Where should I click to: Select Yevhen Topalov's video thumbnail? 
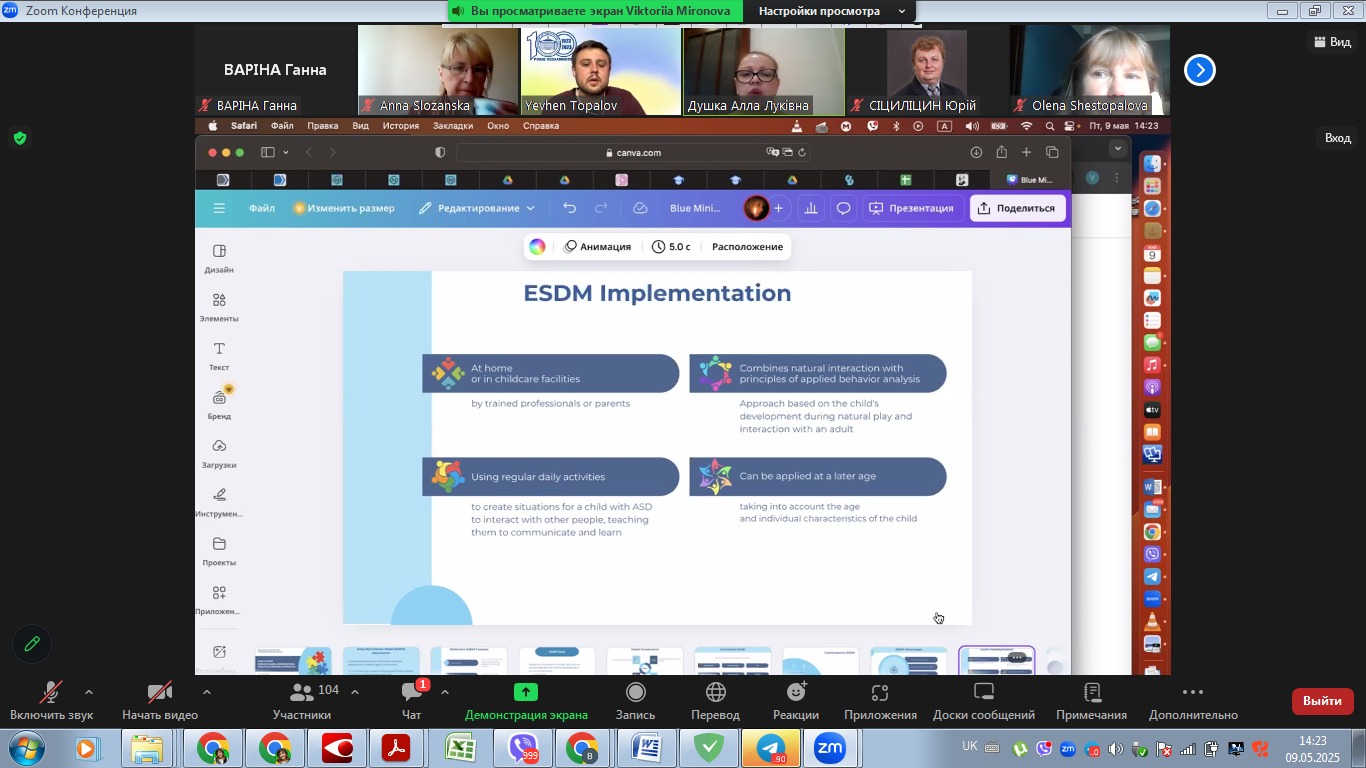(x=601, y=70)
